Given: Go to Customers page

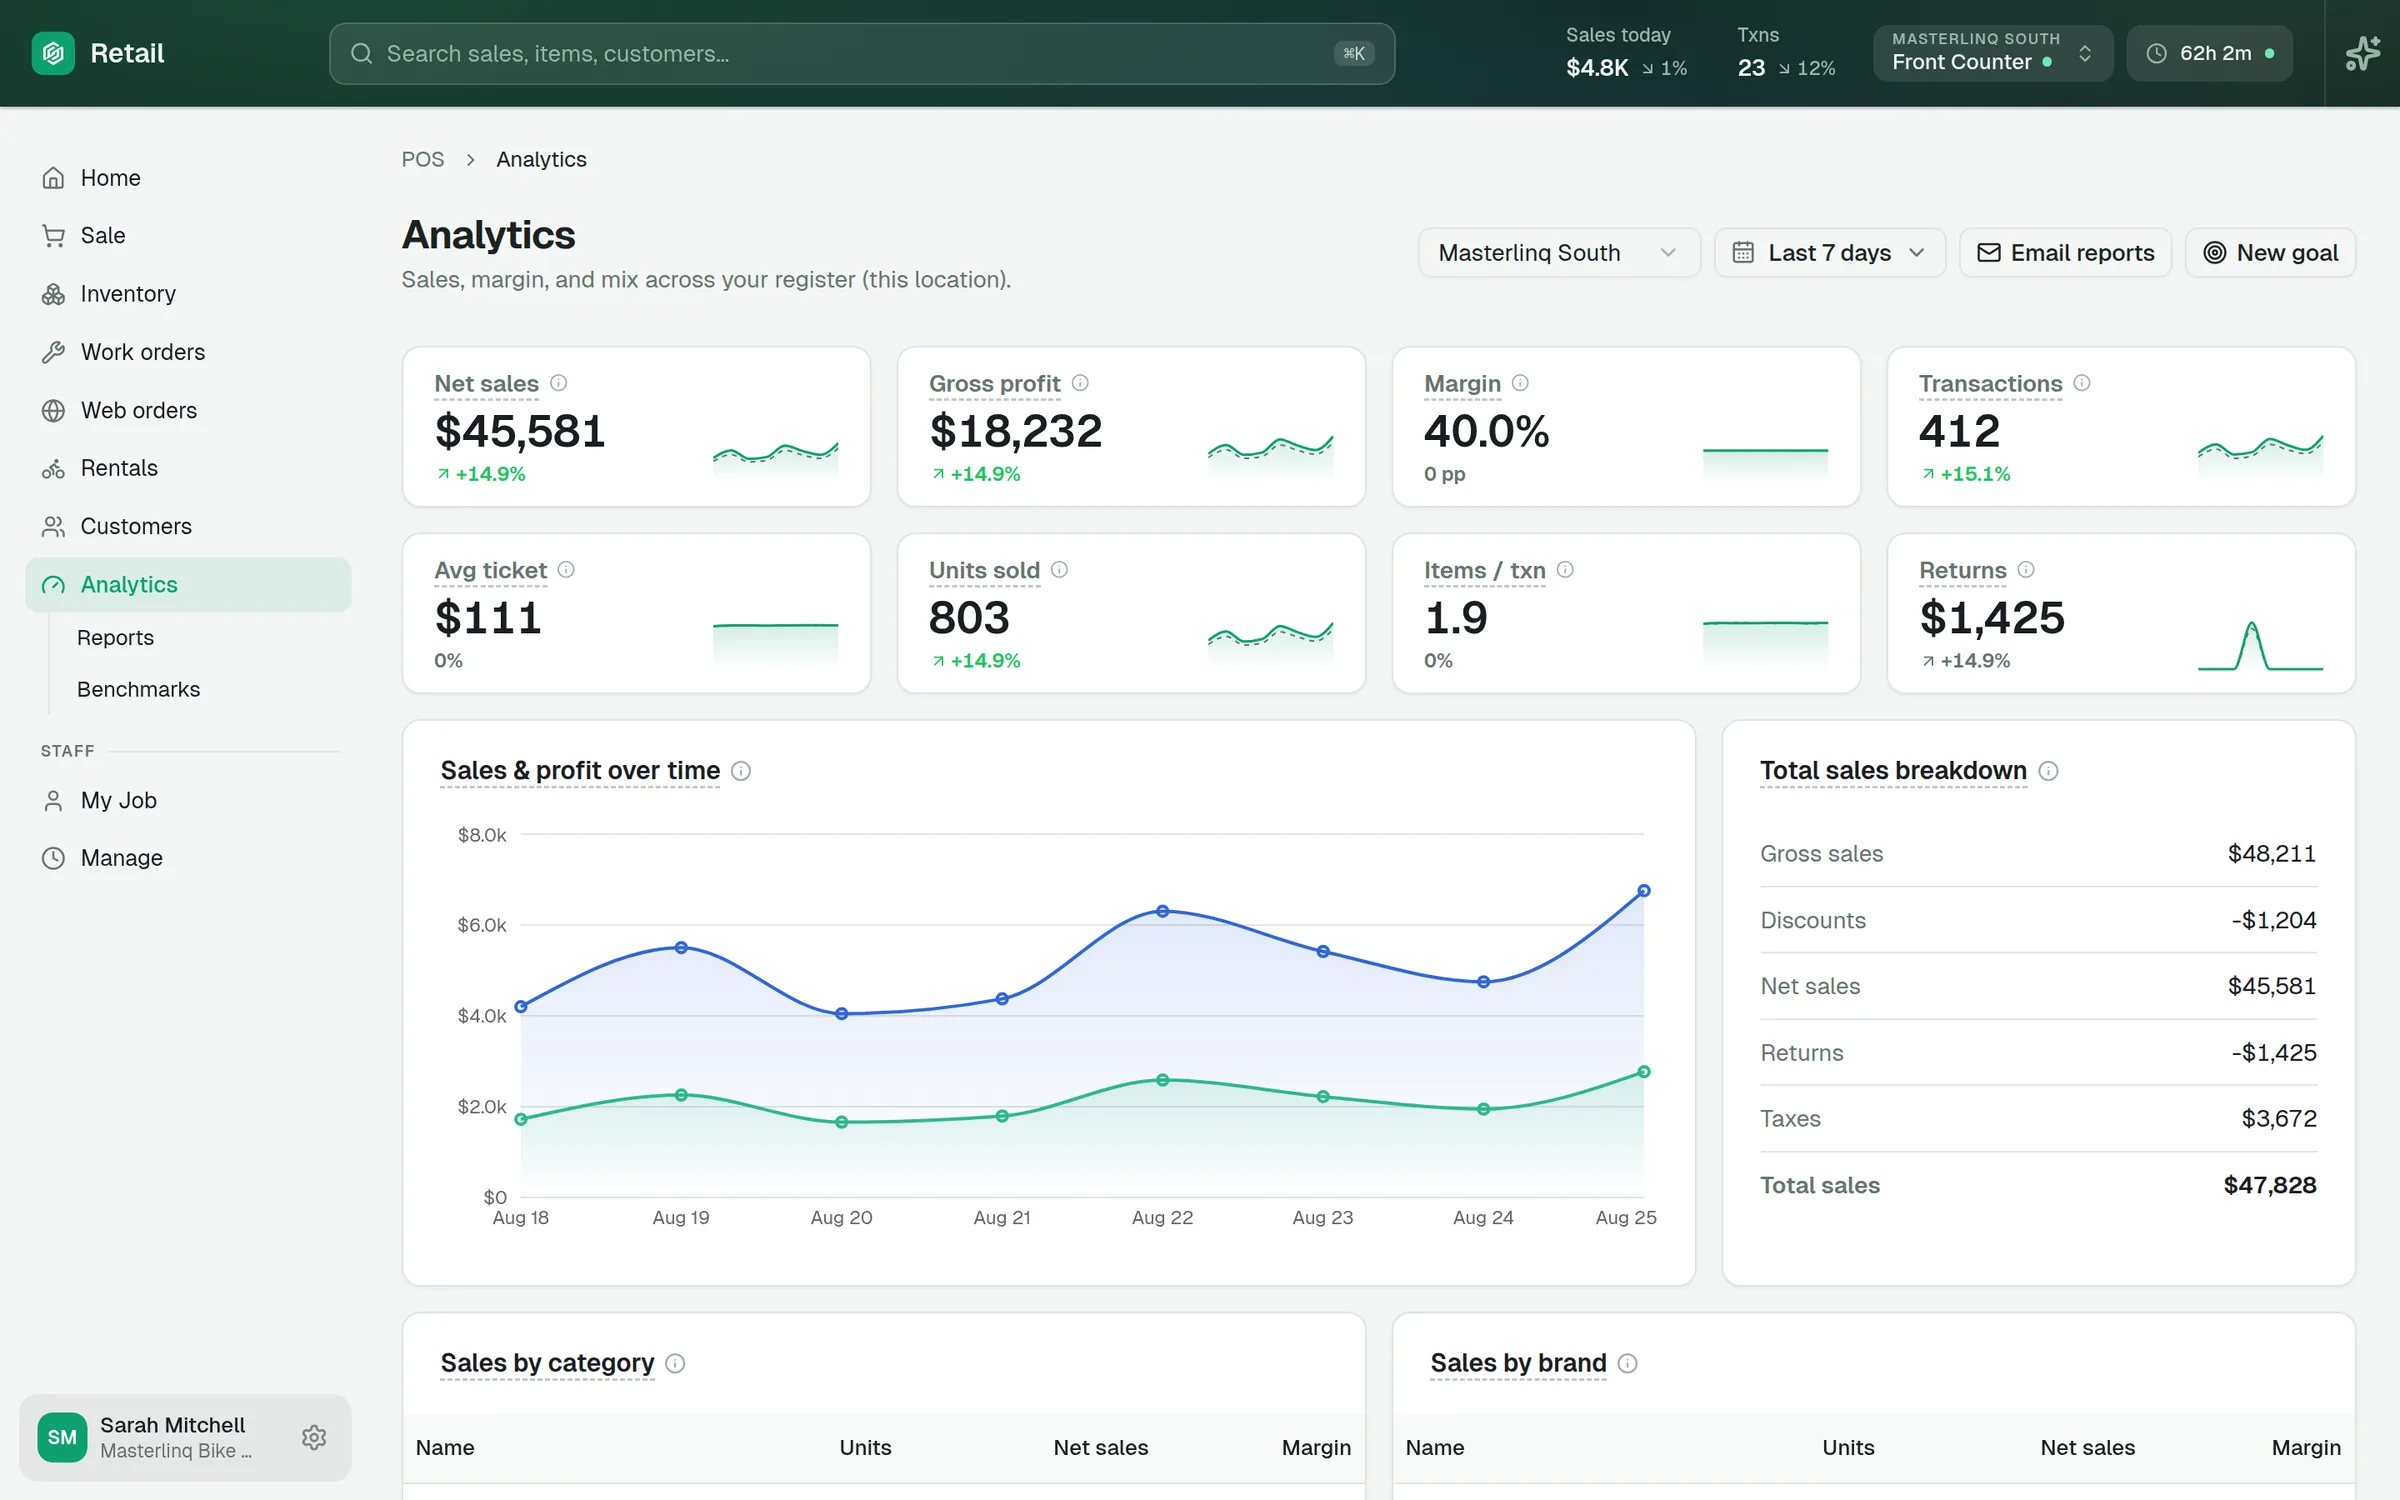Looking at the screenshot, I should [188, 526].
